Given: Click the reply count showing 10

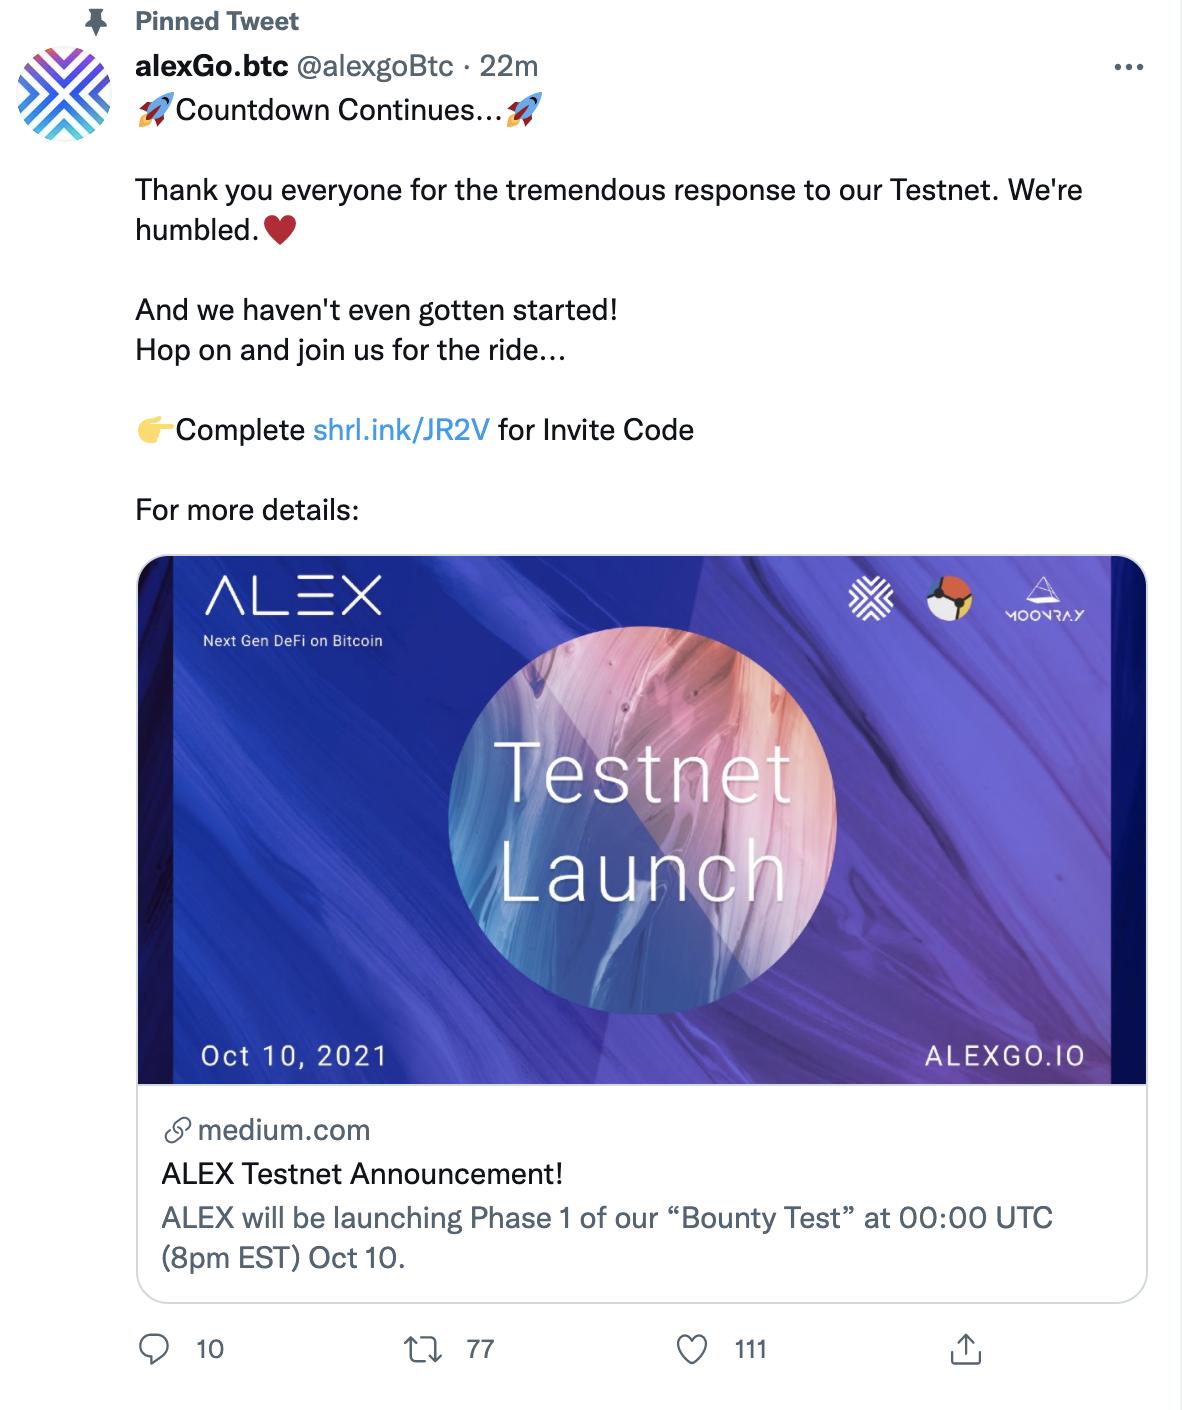Looking at the screenshot, I should point(212,1350).
